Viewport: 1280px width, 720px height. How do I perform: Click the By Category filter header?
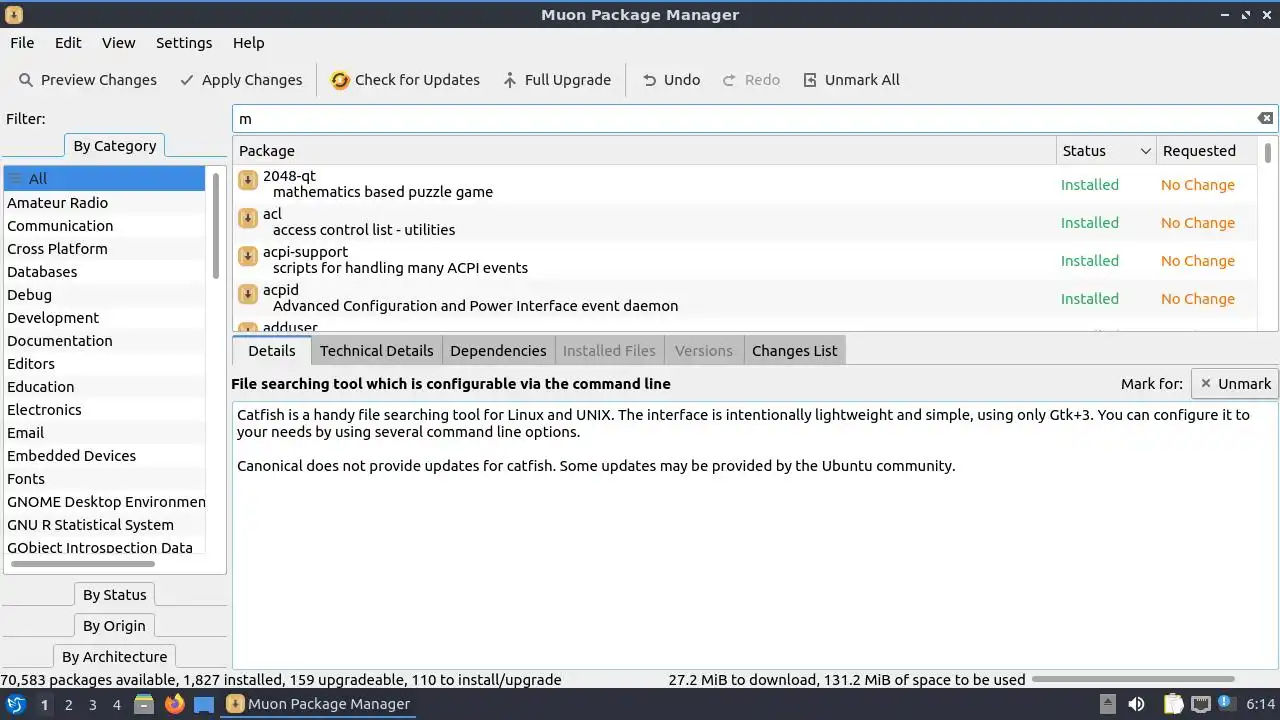(x=114, y=146)
